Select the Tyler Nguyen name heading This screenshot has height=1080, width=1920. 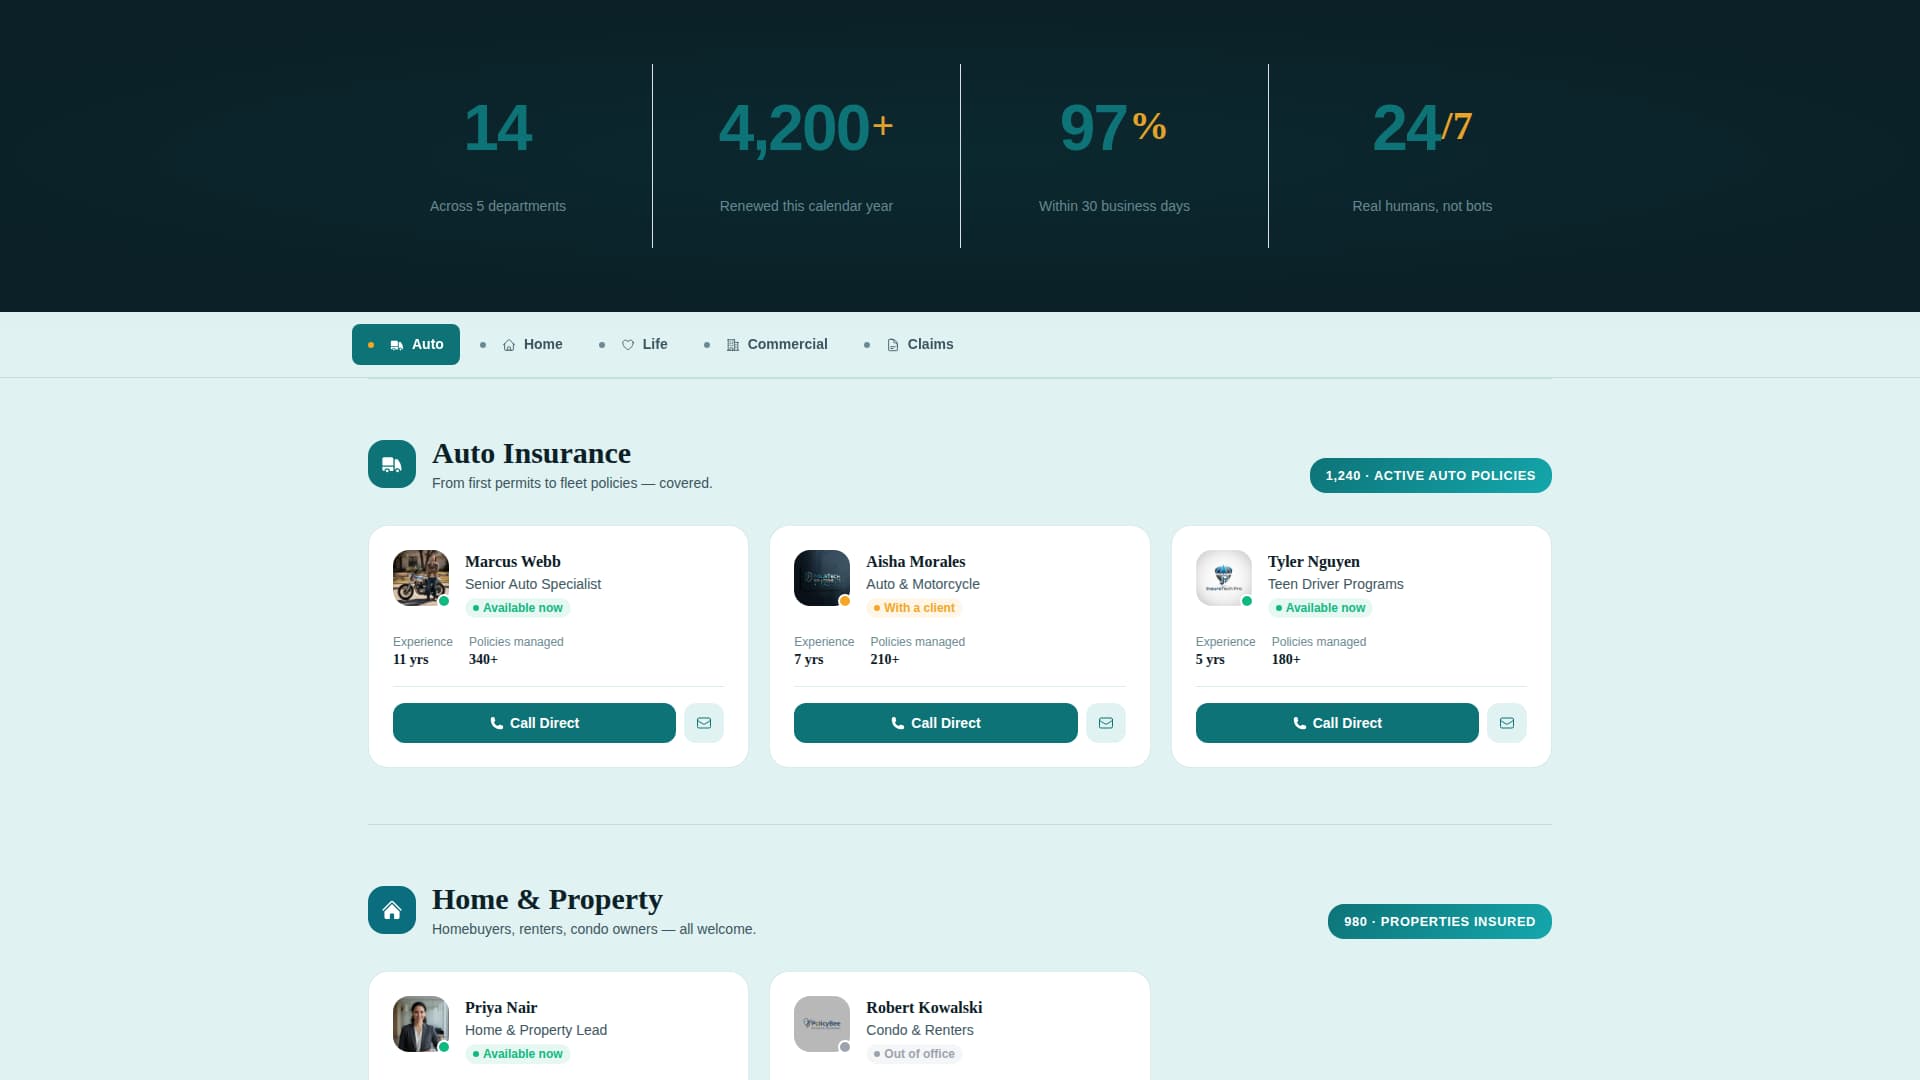[1314, 562]
